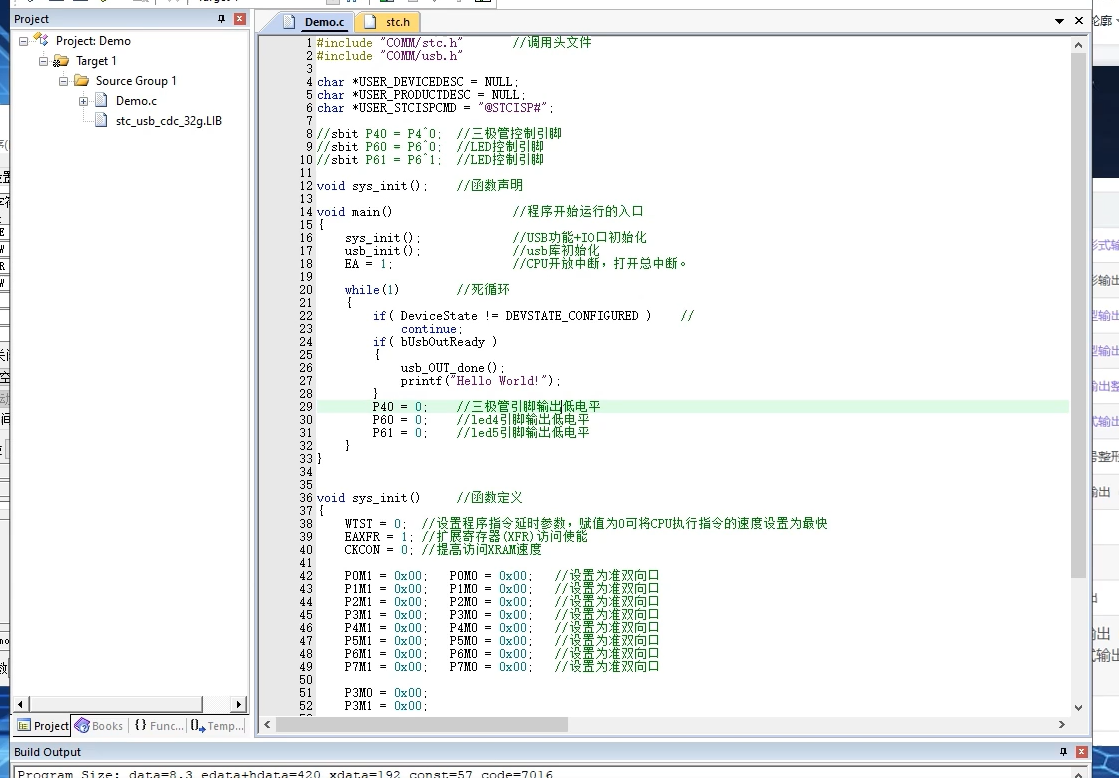Click the 'void main()' declaration
This screenshot has width=1119, height=778.
[x=355, y=211]
